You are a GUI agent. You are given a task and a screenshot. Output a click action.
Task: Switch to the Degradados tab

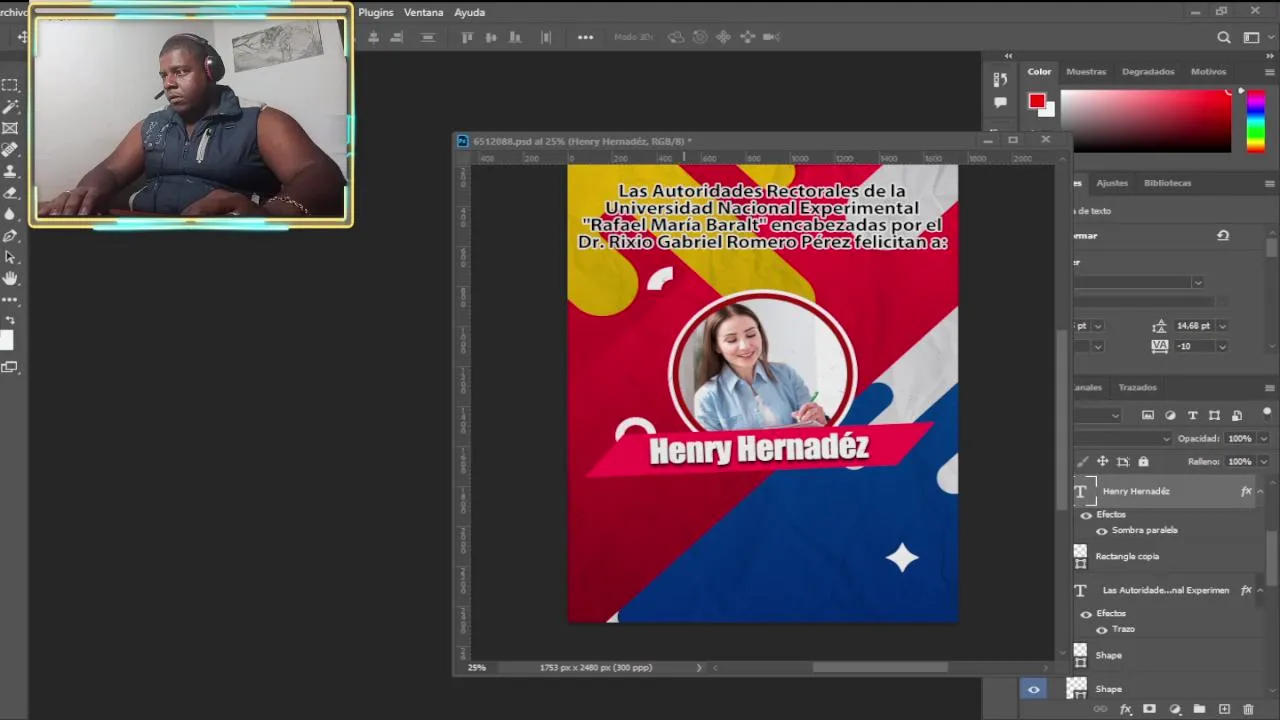[1148, 72]
